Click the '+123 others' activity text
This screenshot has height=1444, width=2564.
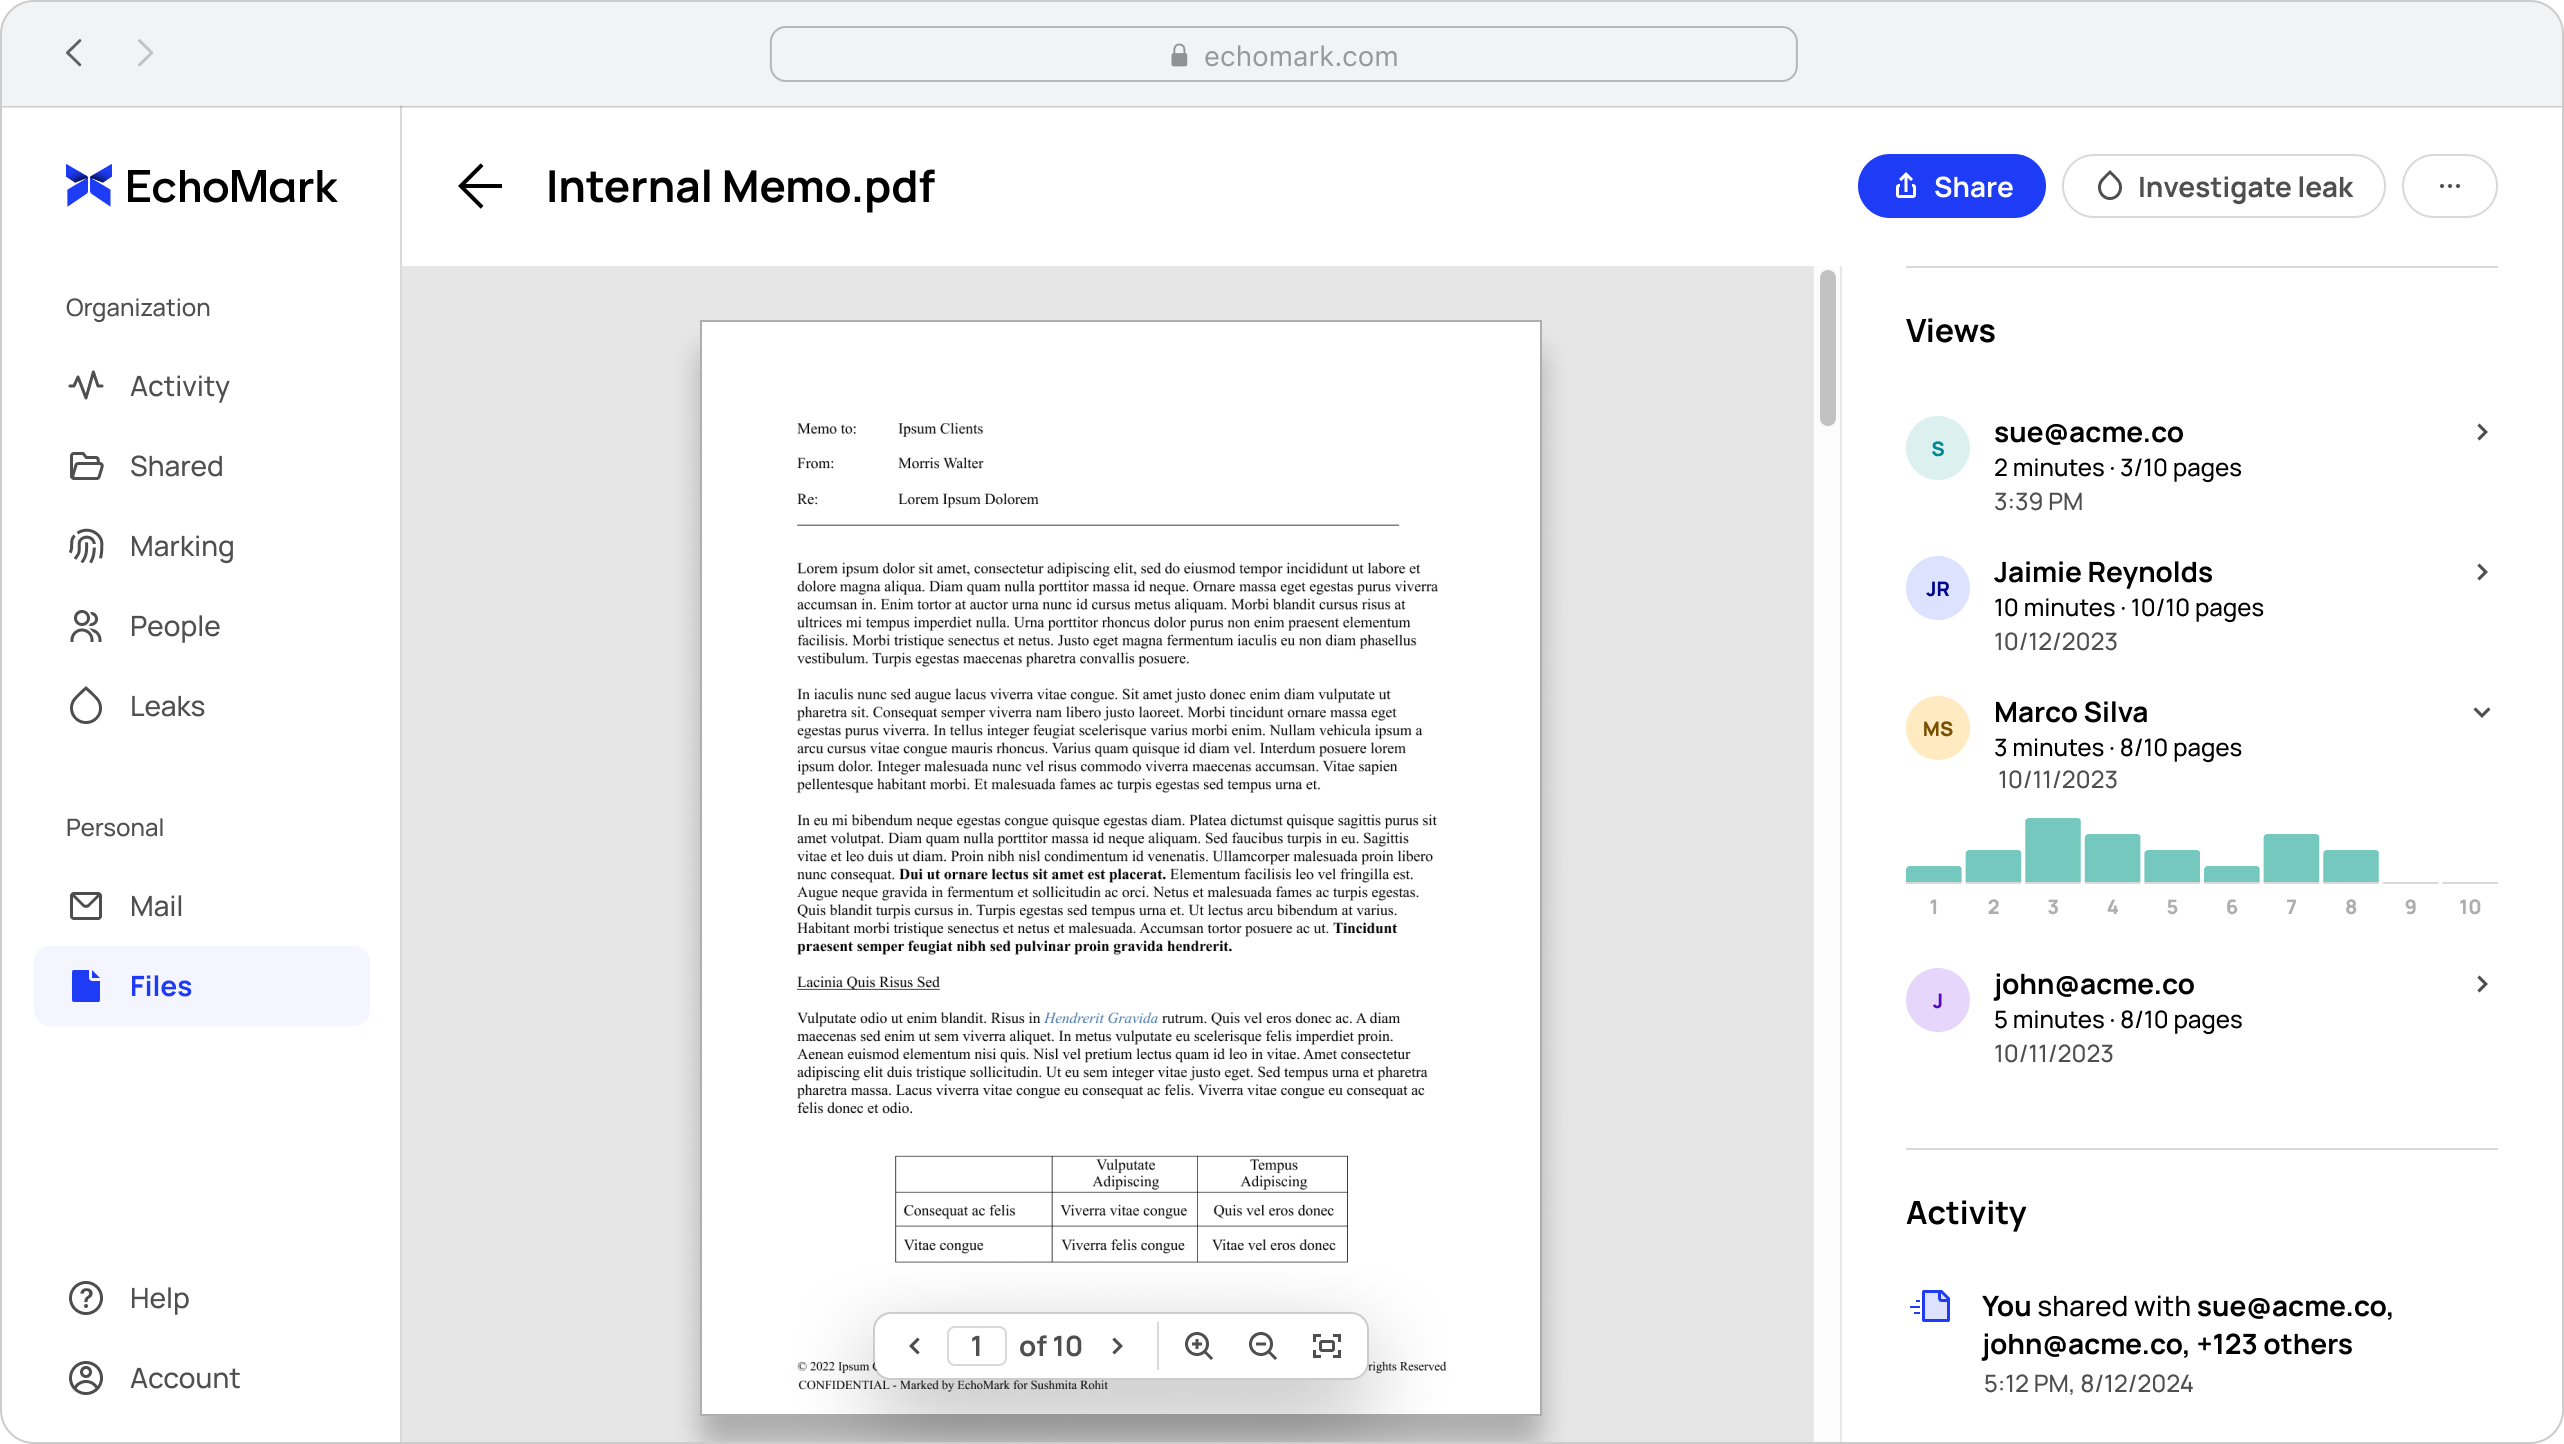(2275, 1344)
